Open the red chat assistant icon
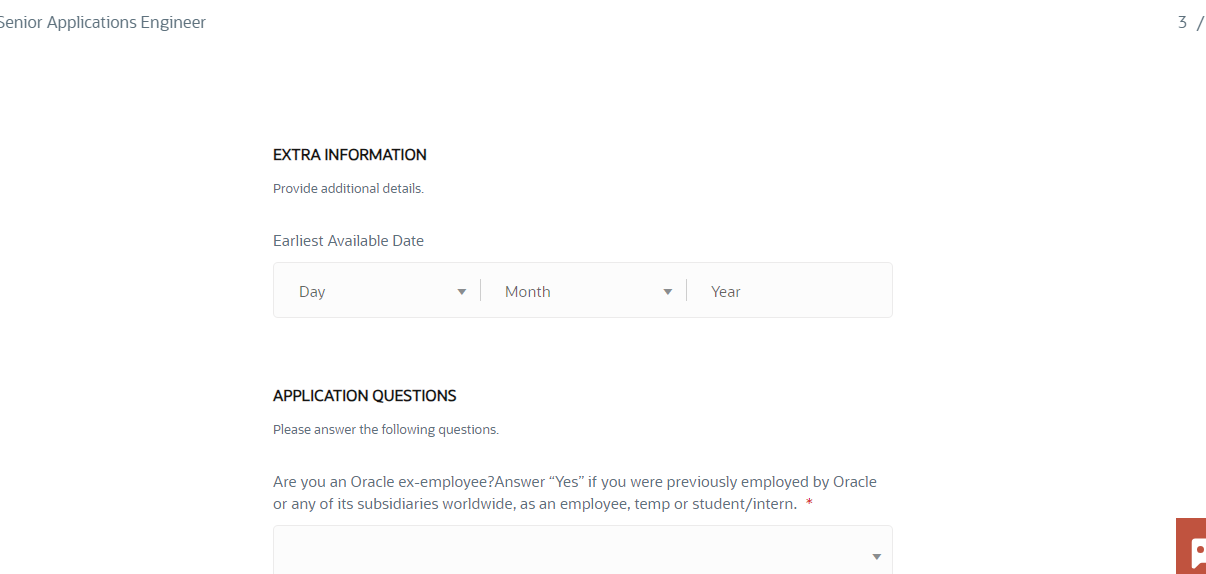This screenshot has height=574, width=1206. pos(1191,546)
